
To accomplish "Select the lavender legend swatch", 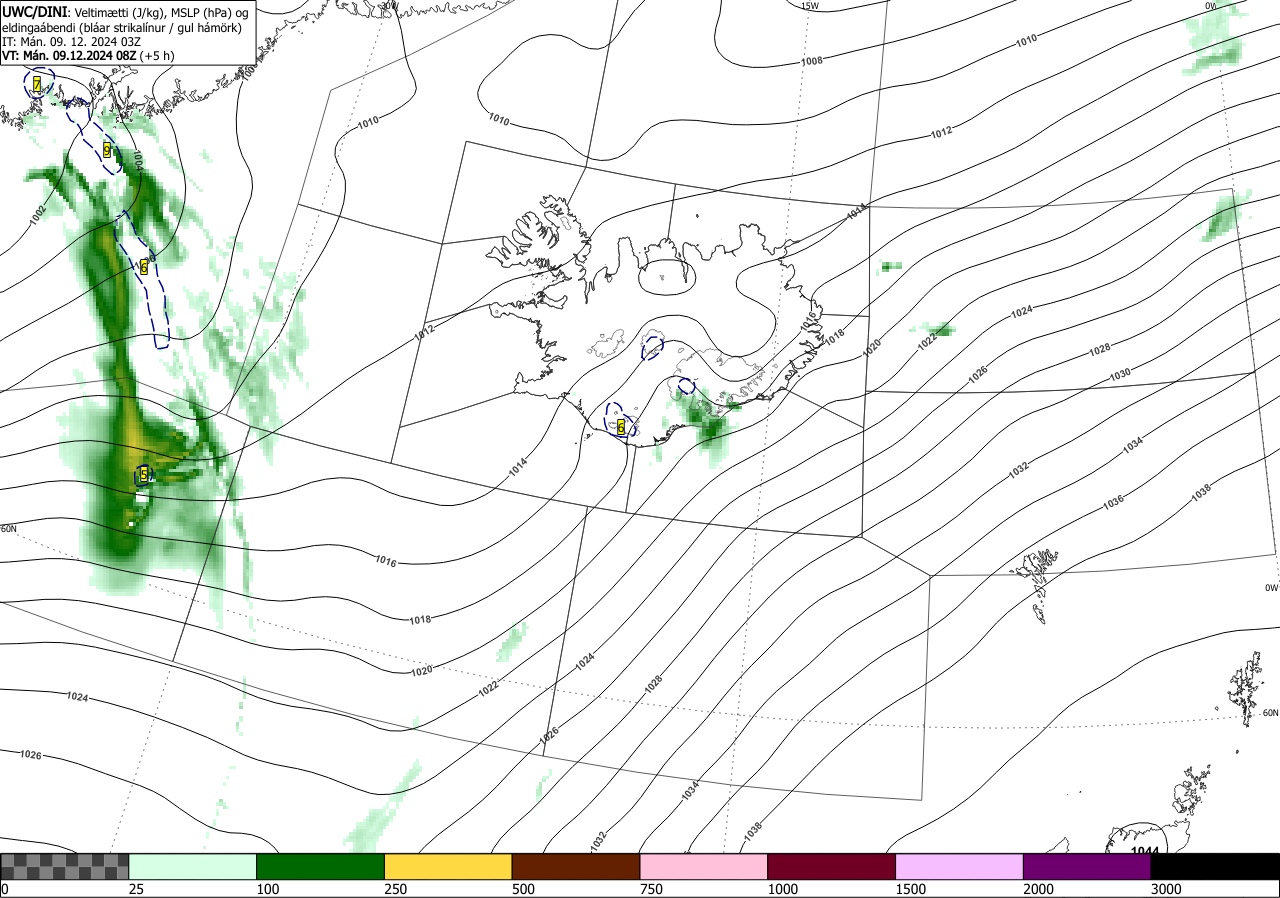I will 960,866.
